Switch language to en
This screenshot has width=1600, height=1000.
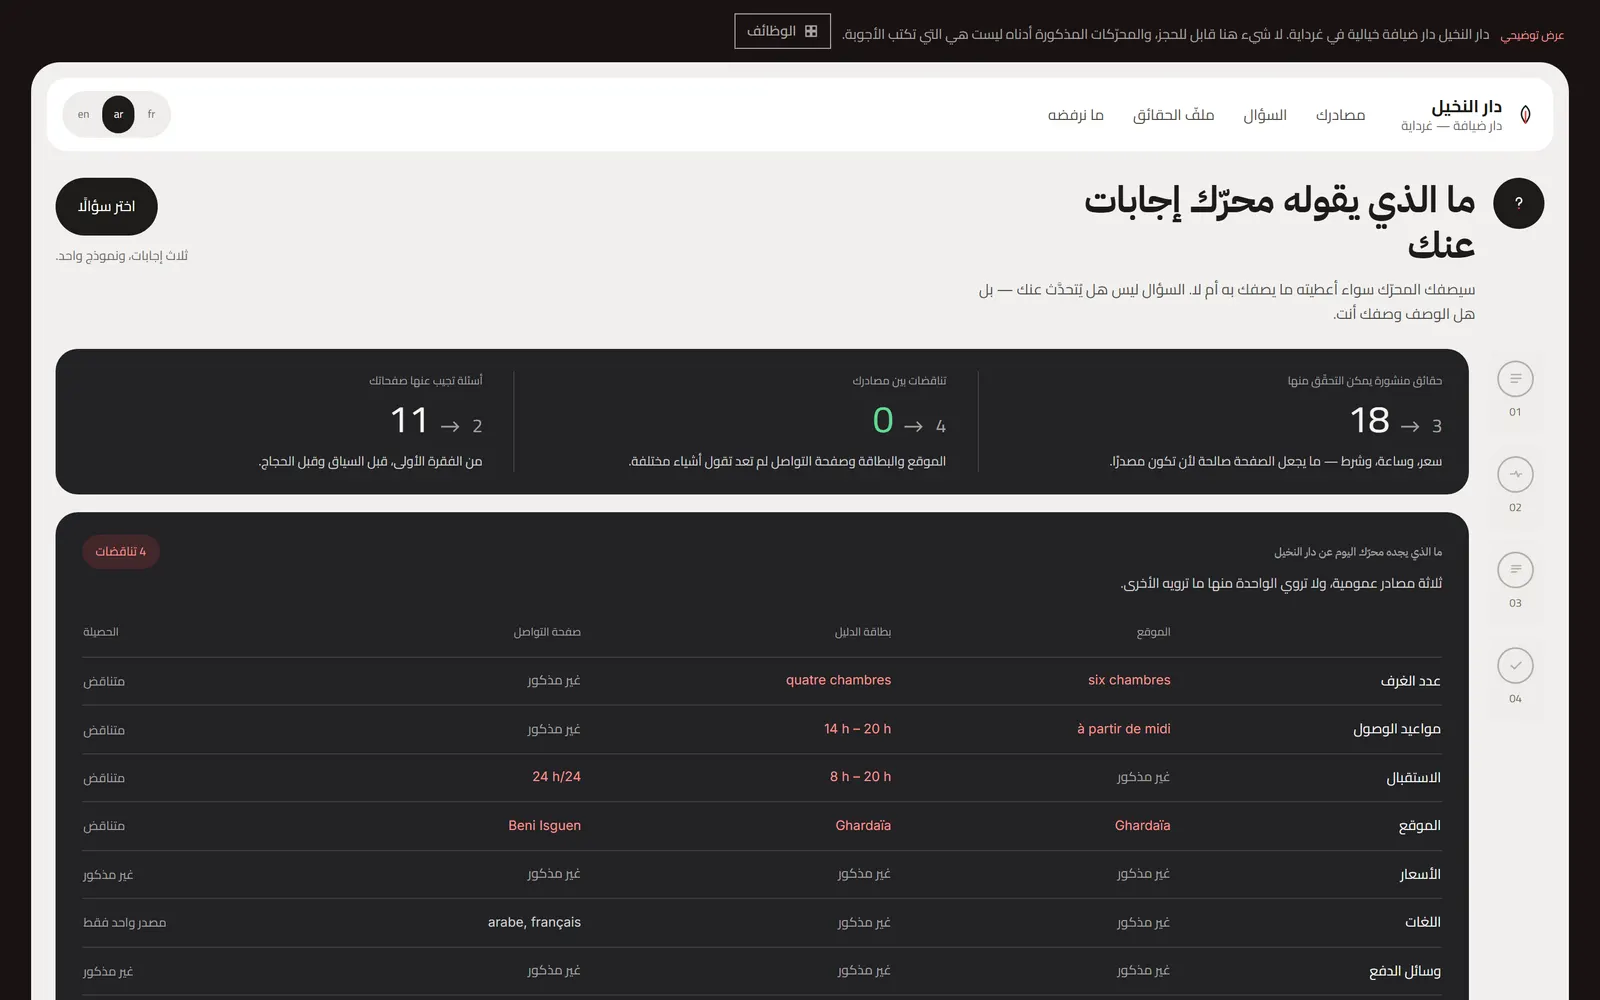coord(84,114)
